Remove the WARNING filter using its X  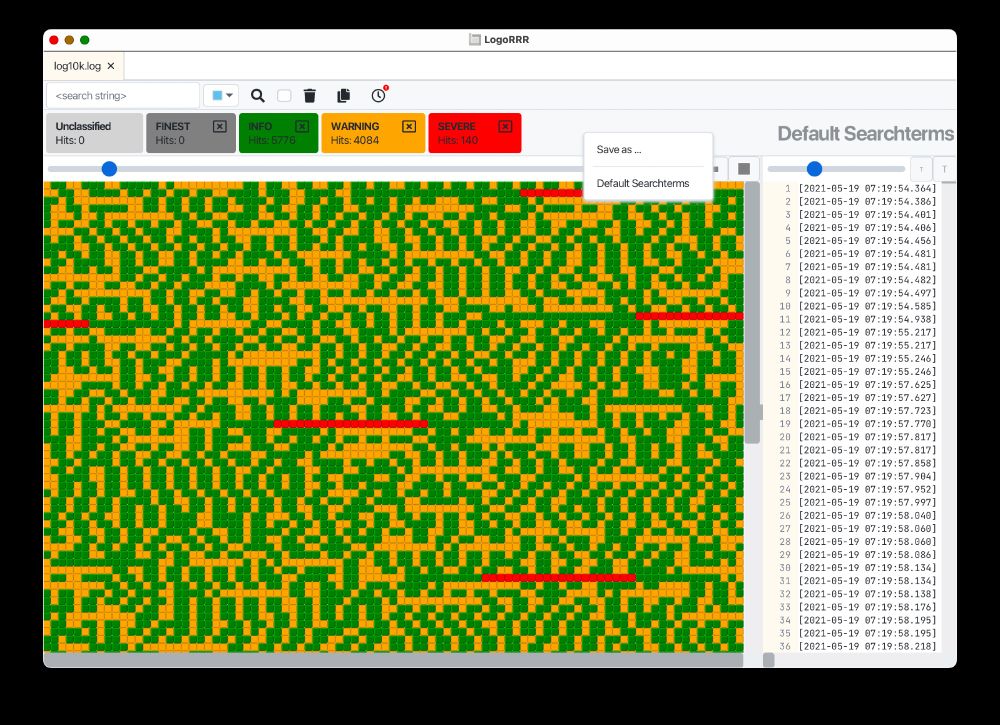click(409, 126)
